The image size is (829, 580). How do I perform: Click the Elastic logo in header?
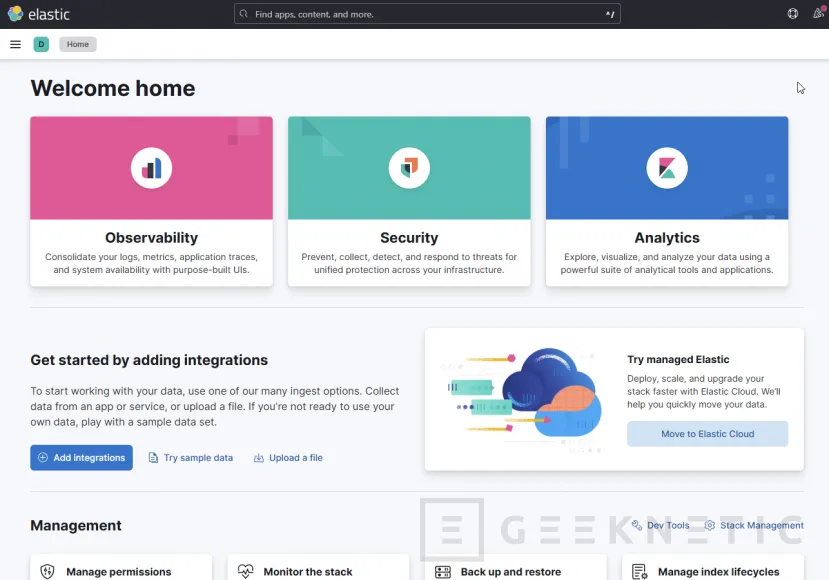38,14
